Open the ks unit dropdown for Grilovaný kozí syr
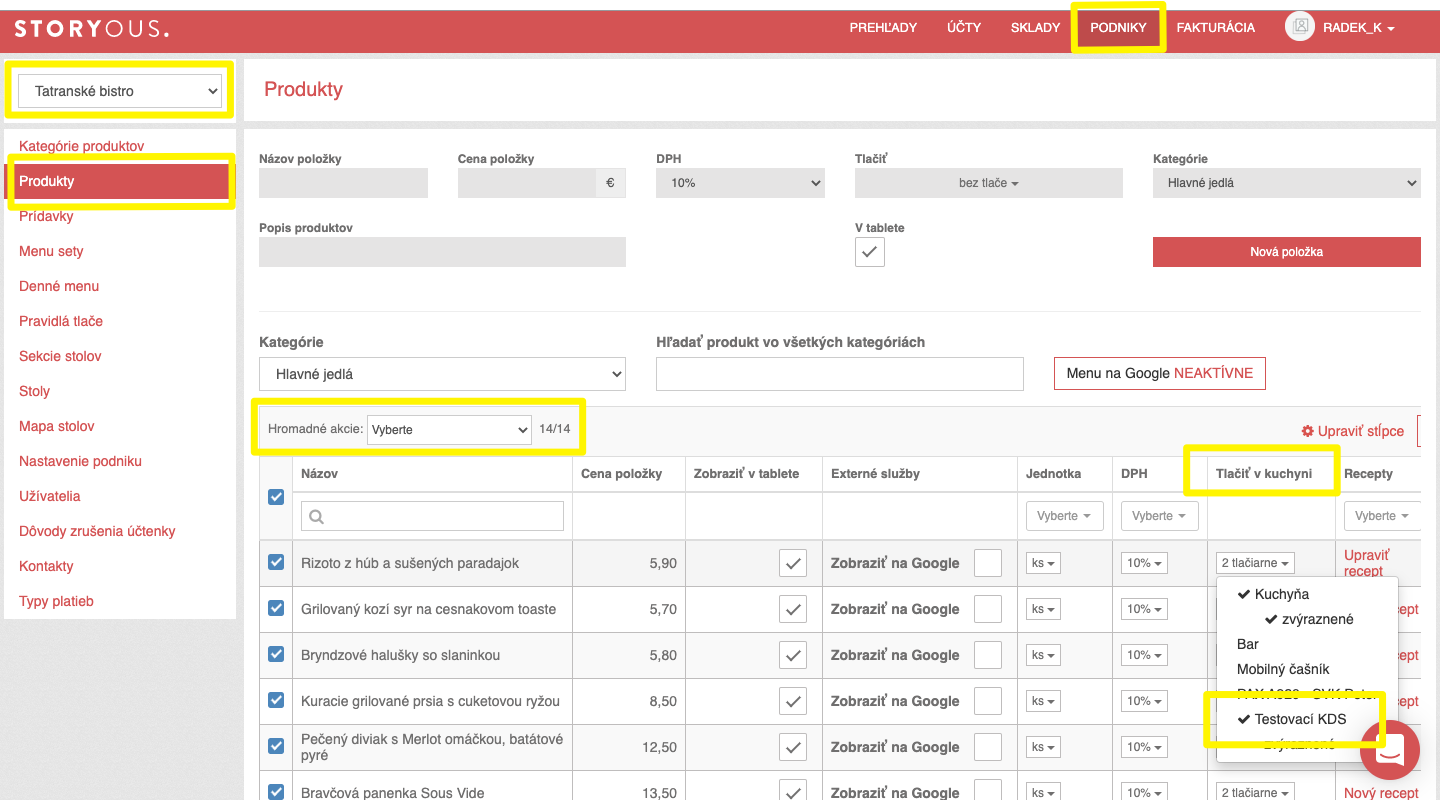The image size is (1440, 800). pyautogui.click(x=1043, y=609)
